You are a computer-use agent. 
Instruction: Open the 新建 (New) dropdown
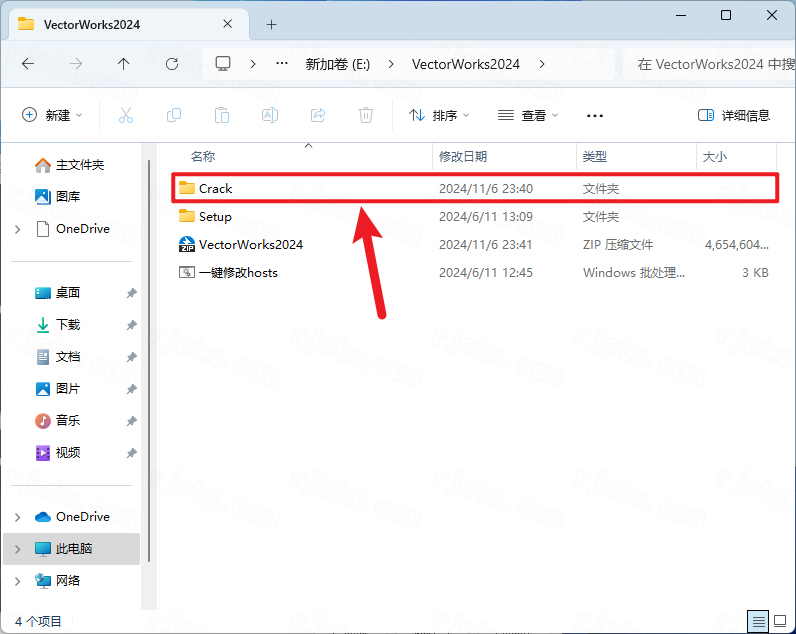coord(53,115)
